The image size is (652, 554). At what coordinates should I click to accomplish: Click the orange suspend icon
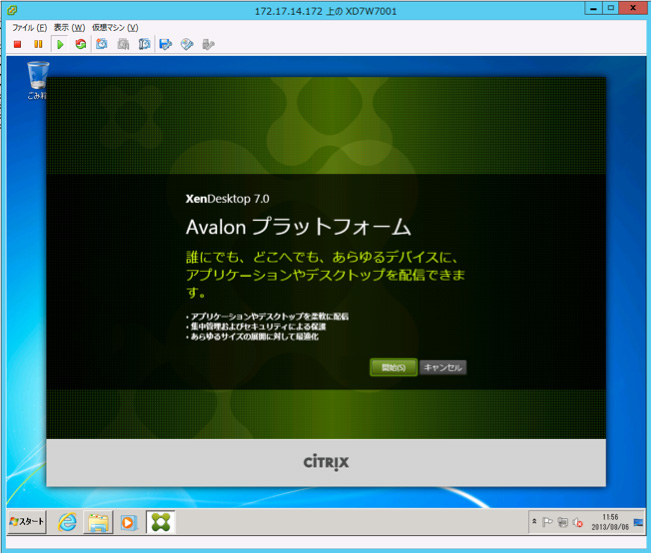click(x=38, y=44)
